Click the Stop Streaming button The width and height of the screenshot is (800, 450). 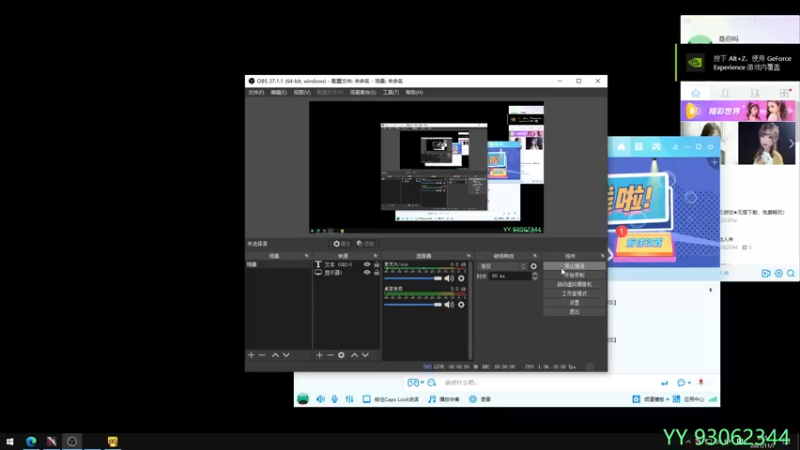(574, 266)
